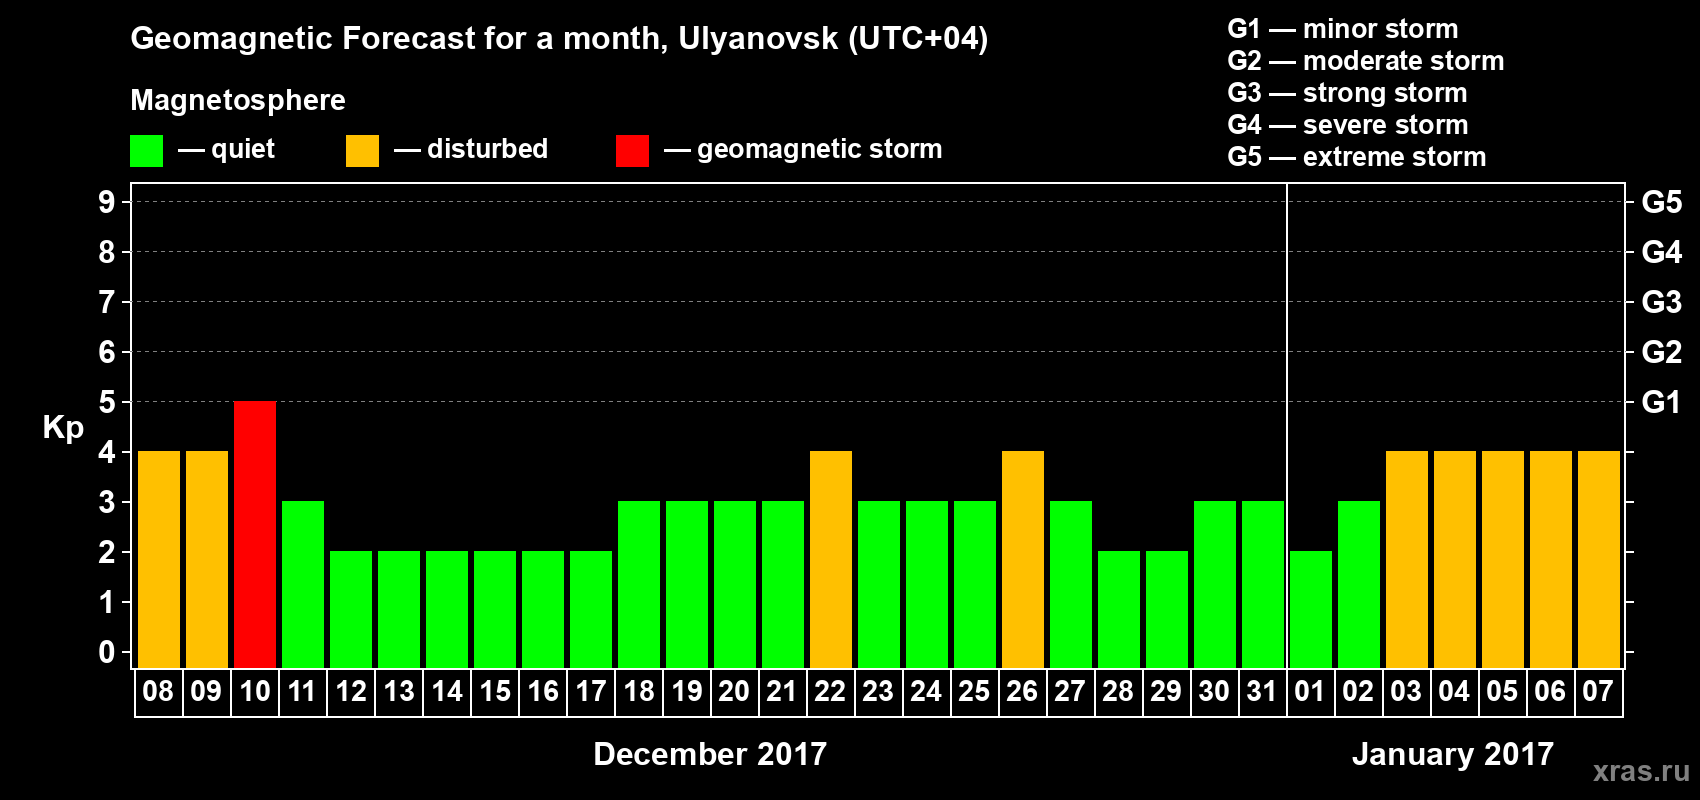Screen dimensions: 1700x800
Task: Click the G4 label on the right axis
Action: (x=1662, y=252)
